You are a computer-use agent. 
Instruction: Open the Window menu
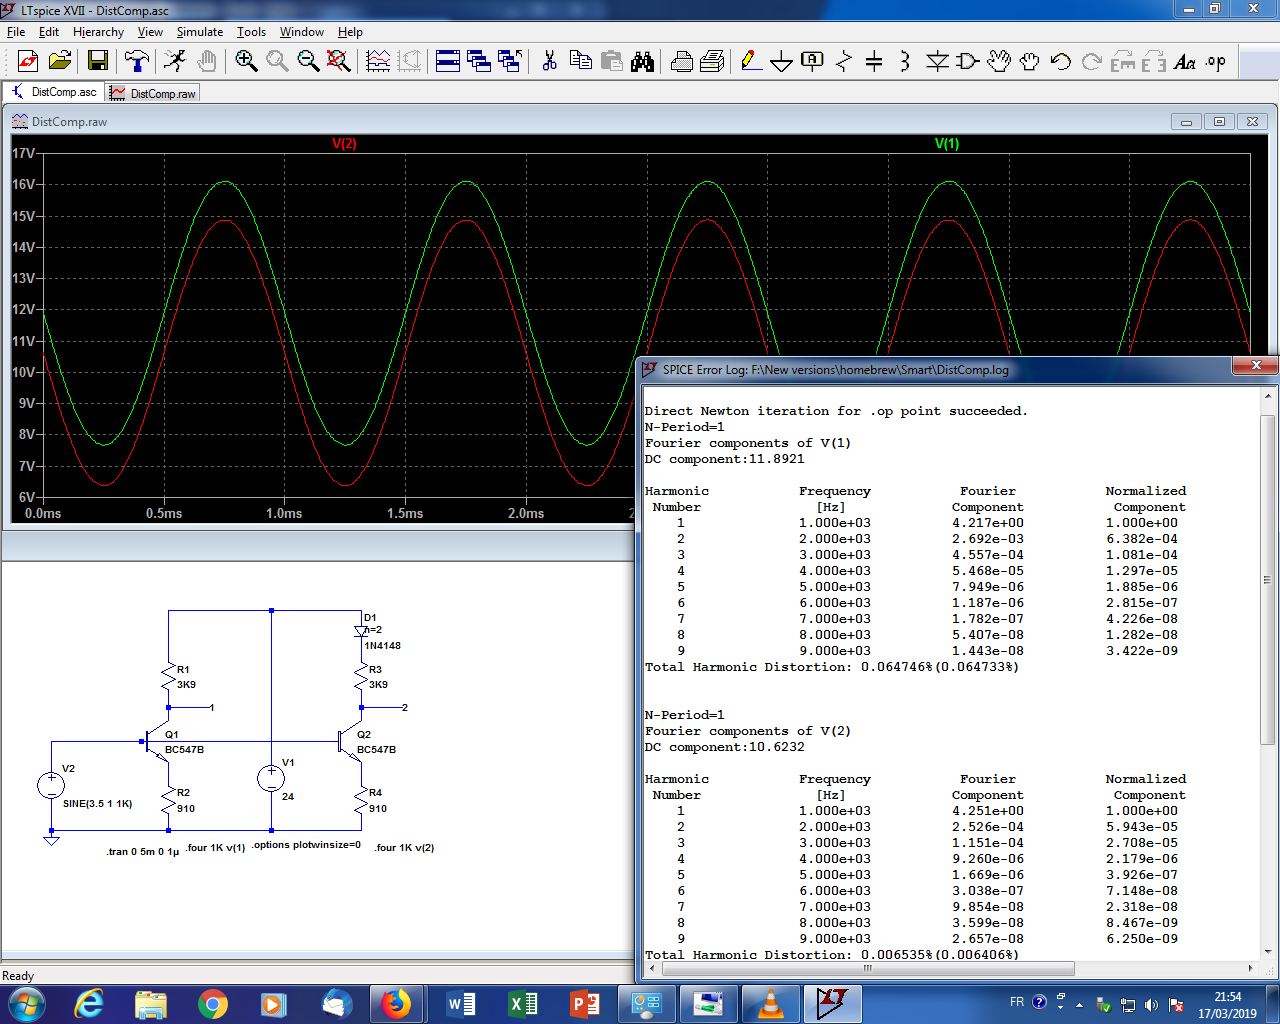tap(302, 32)
